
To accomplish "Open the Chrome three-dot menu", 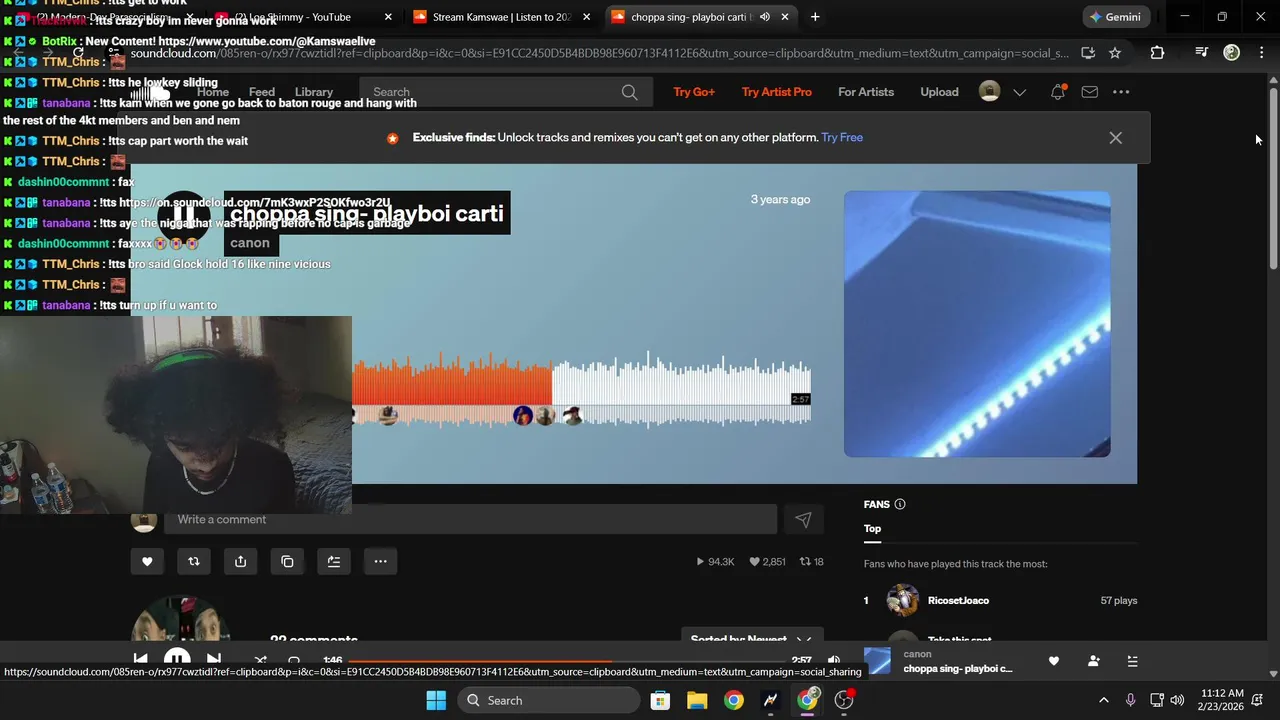I will click(1260, 53).
